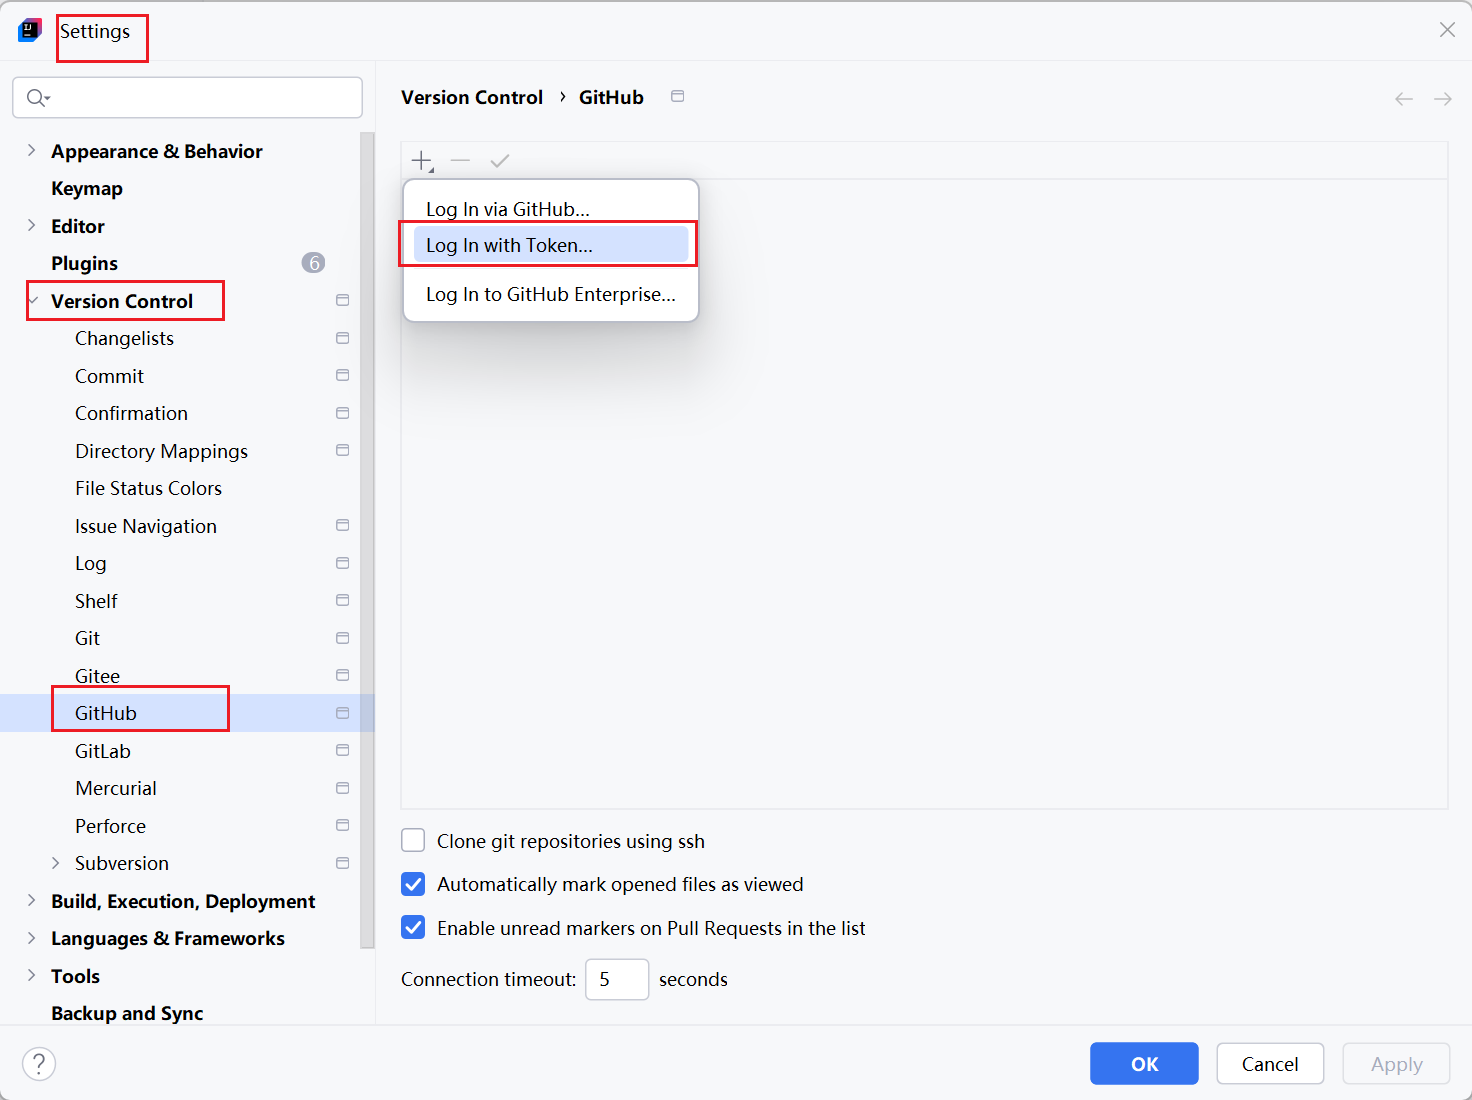Collapse the Version Control section

coord(33,300)
